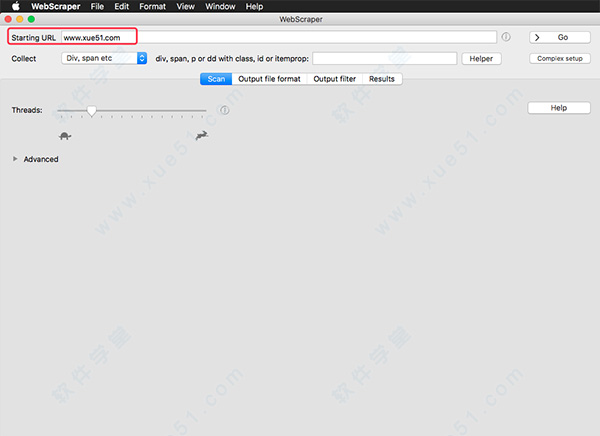Open the Edit menu
This screenshot has width=600, height=436.
(122, 6)
